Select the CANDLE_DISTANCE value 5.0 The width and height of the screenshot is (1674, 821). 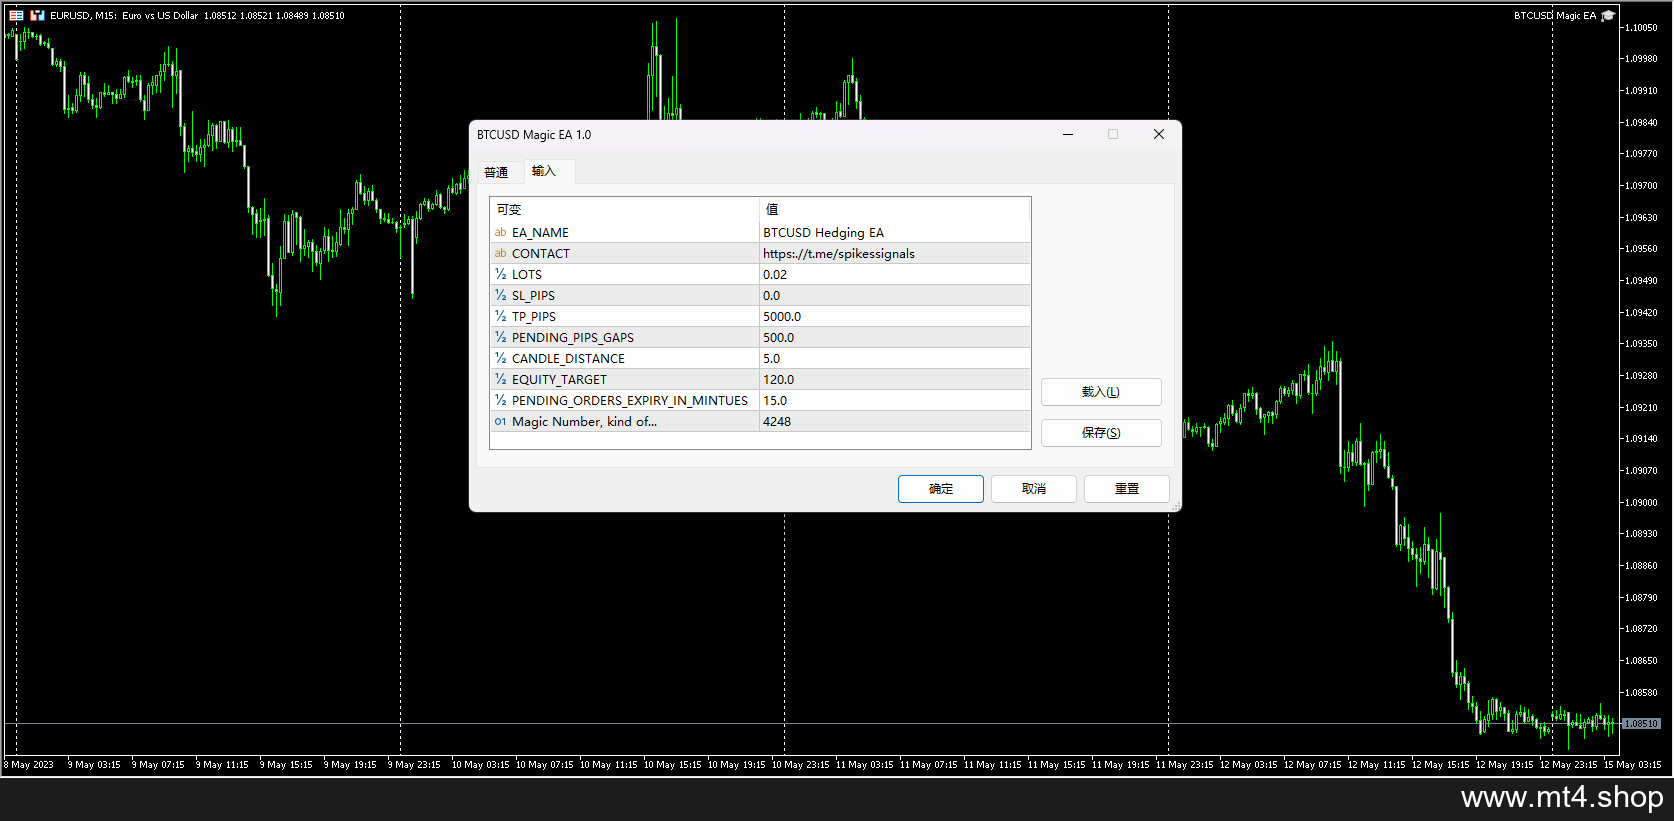(771, 359)
